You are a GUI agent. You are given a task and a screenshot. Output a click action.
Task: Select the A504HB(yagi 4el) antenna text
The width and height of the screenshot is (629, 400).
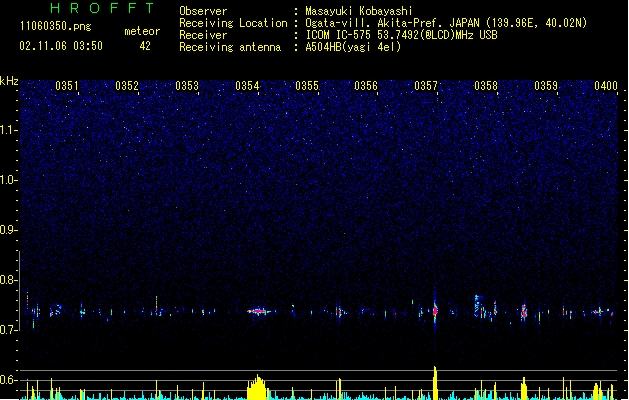(353, 47)
